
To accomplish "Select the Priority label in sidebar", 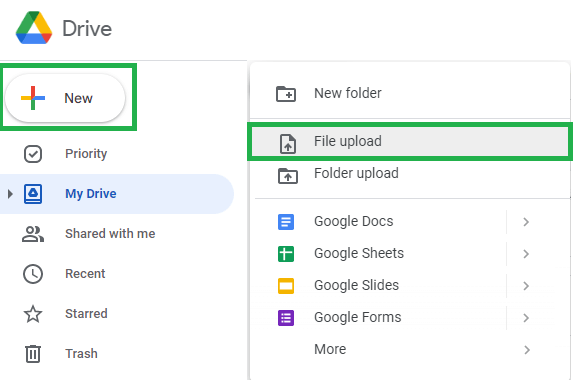I will tap(86, 154).
